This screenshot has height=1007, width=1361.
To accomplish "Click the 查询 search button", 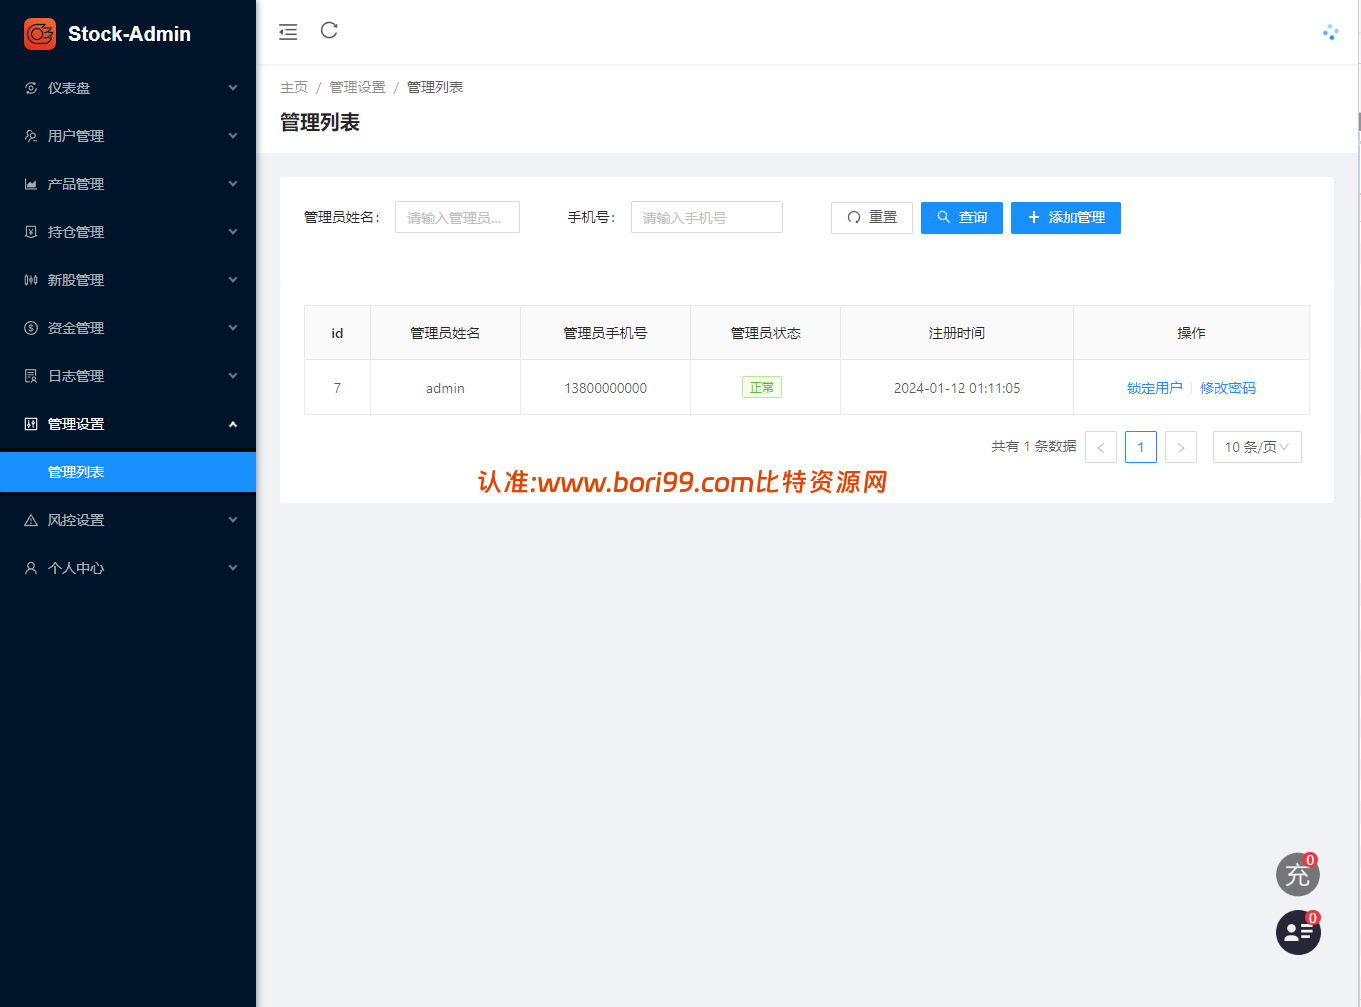I will 962,218.
